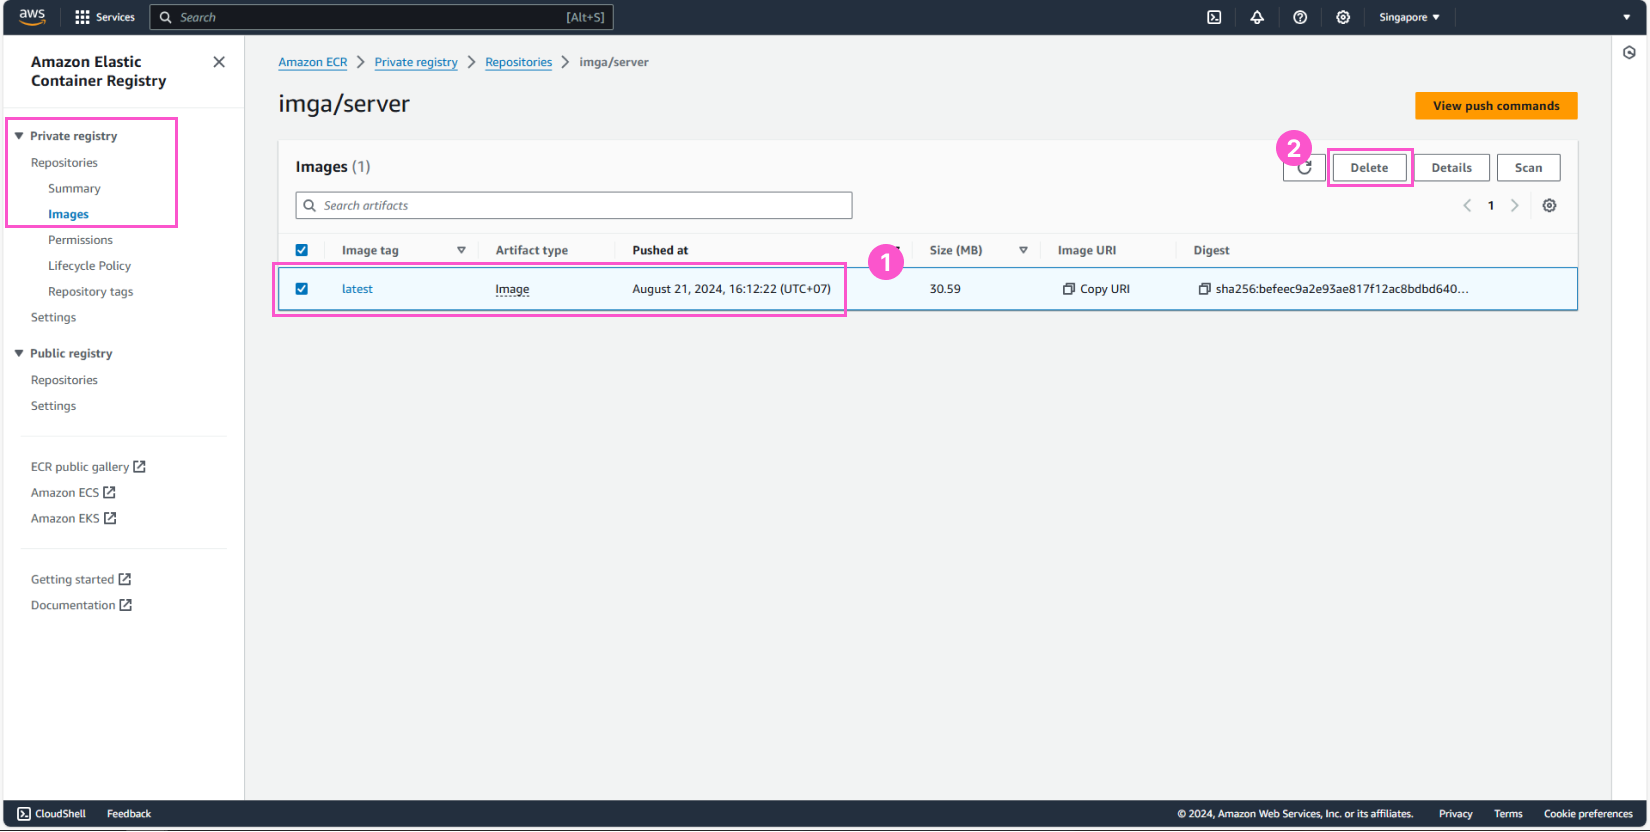Copy the sha256 digest icon
Screen dimensions: 1650x832
pyautogui.click(x=1204, y=289)
